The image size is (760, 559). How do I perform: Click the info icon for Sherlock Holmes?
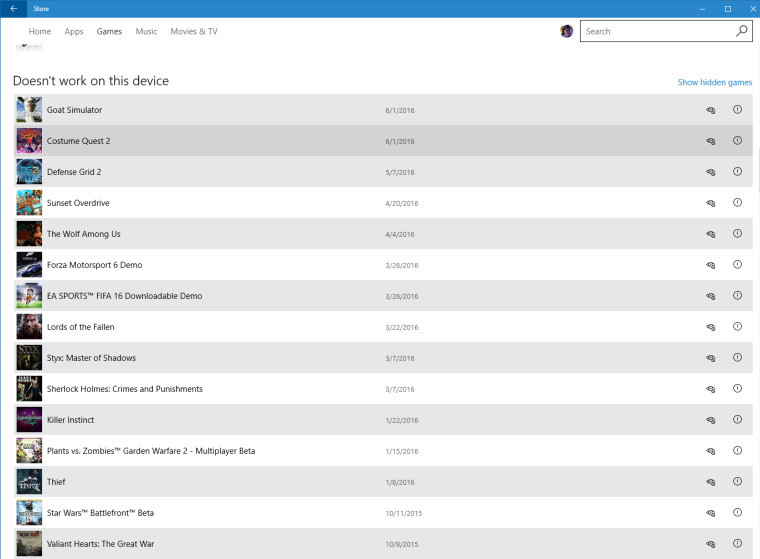click(737, 389)
